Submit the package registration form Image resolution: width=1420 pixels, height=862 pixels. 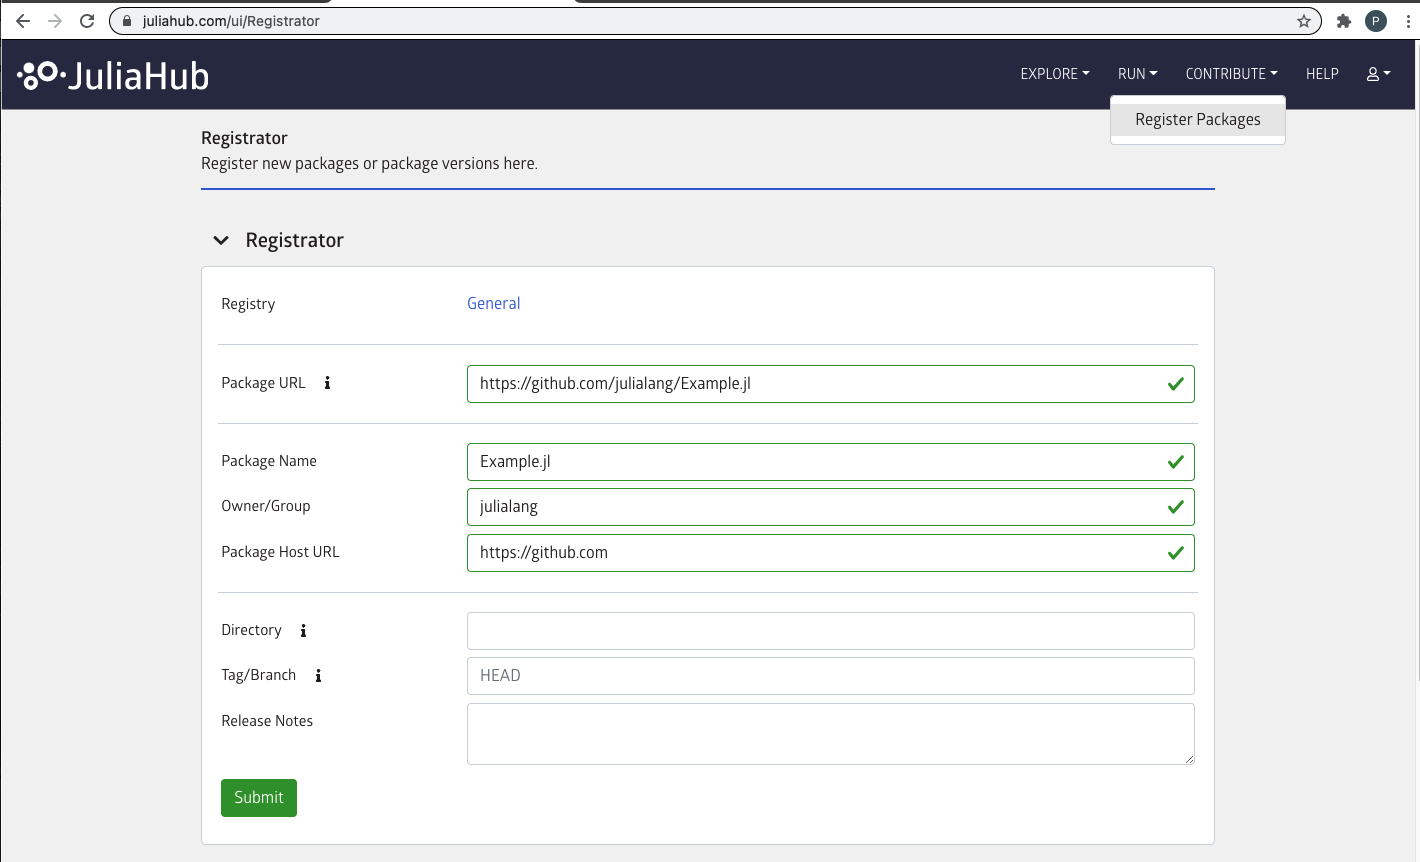tap(259, 797)
